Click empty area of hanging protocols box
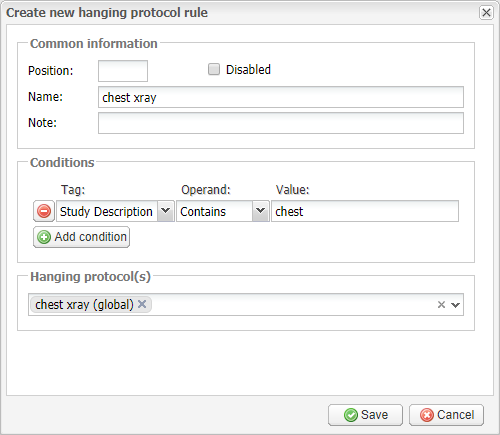 pos(293,305)
